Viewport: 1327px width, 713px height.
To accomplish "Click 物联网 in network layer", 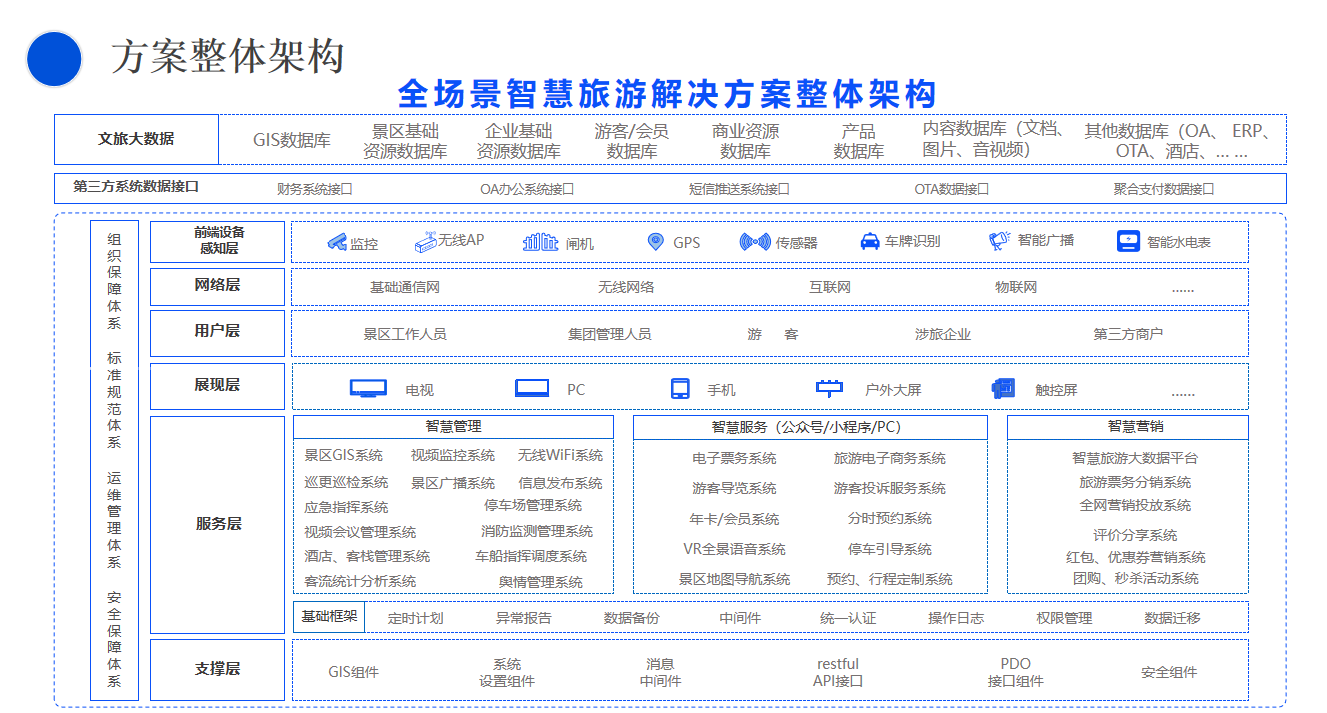I will (x=1016, y=287).
